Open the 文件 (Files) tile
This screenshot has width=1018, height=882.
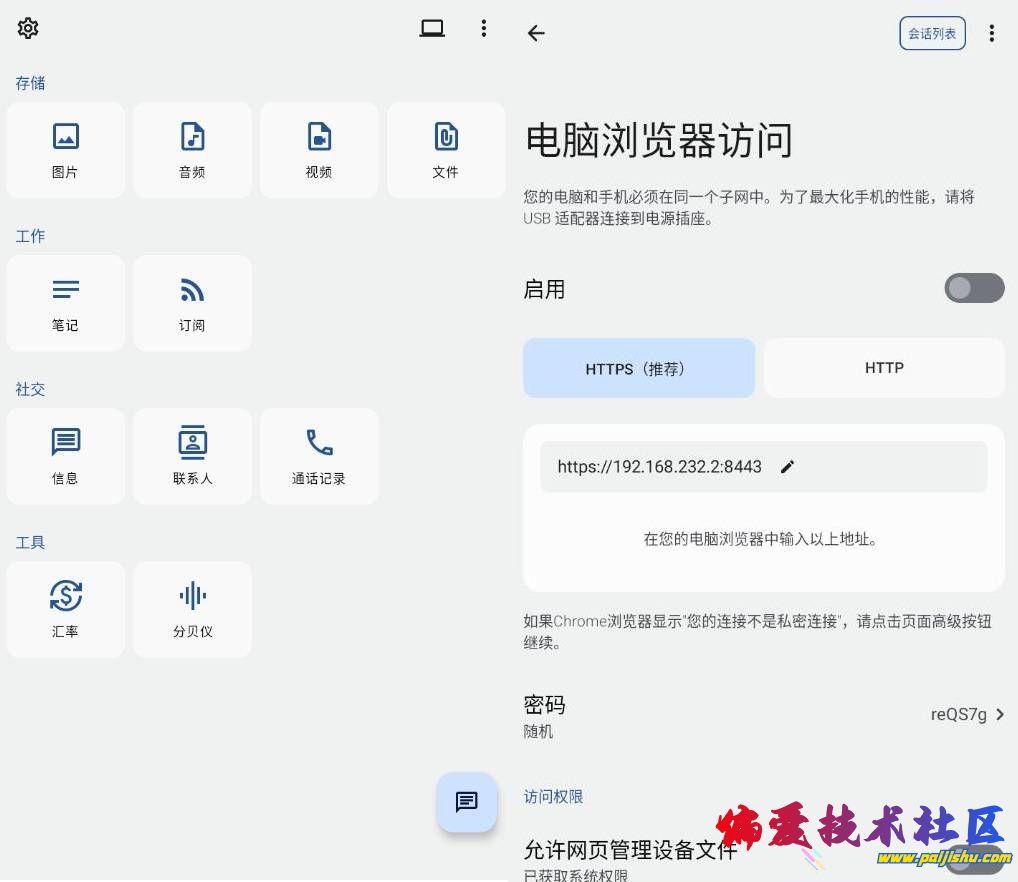click(x=446, y=150)
